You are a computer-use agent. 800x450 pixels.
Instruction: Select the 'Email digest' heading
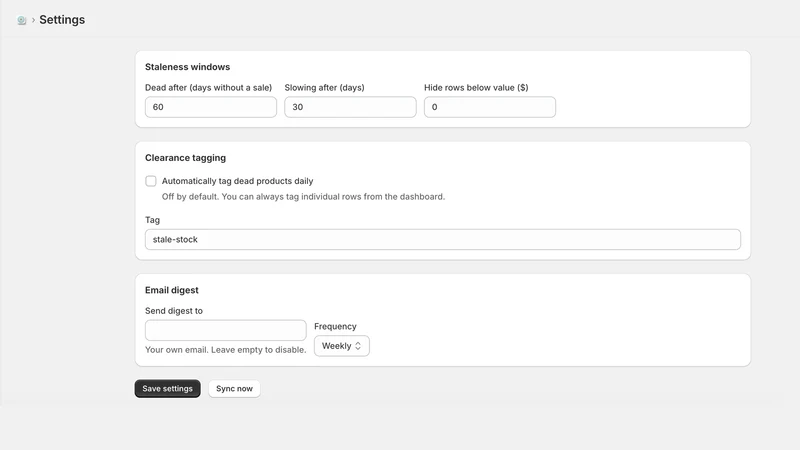(171, 290)
